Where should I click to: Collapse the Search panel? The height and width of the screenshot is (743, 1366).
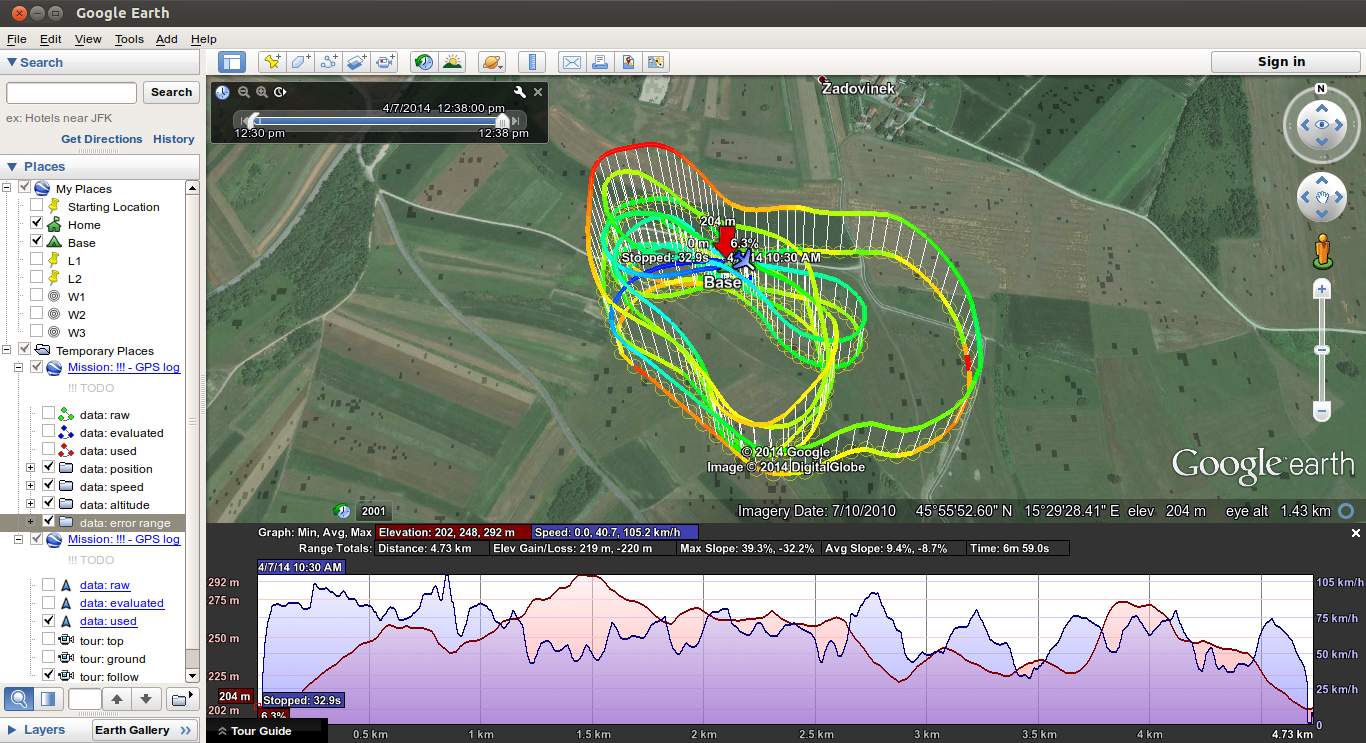(x=12, y=62)
